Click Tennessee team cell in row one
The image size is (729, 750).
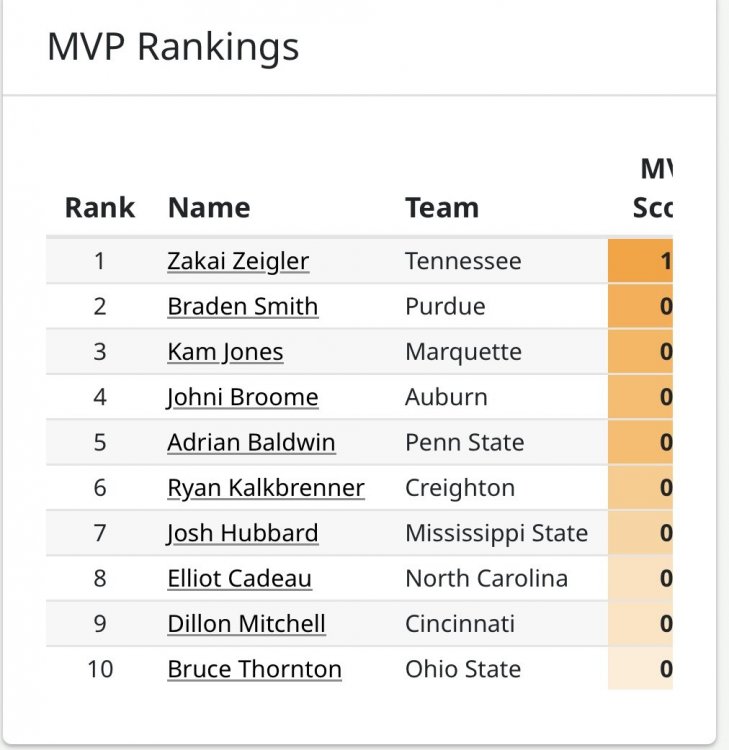pyautogui.click(x=463, y=261)
